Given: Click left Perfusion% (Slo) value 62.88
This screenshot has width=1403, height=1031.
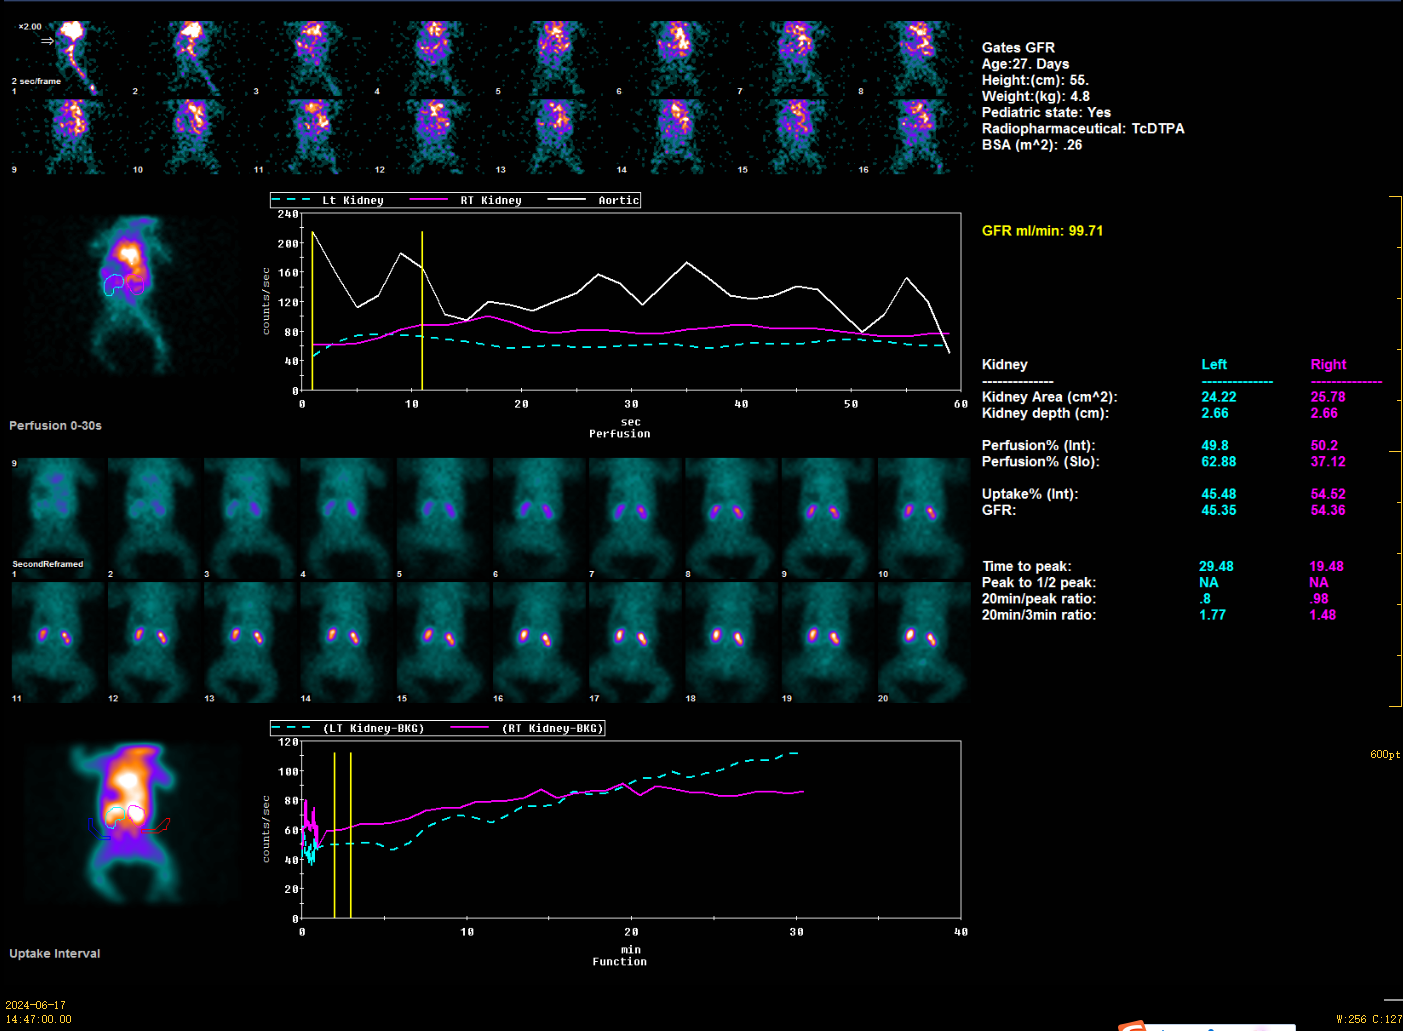Looking at the screenshot, I should tap(1218, 461).
